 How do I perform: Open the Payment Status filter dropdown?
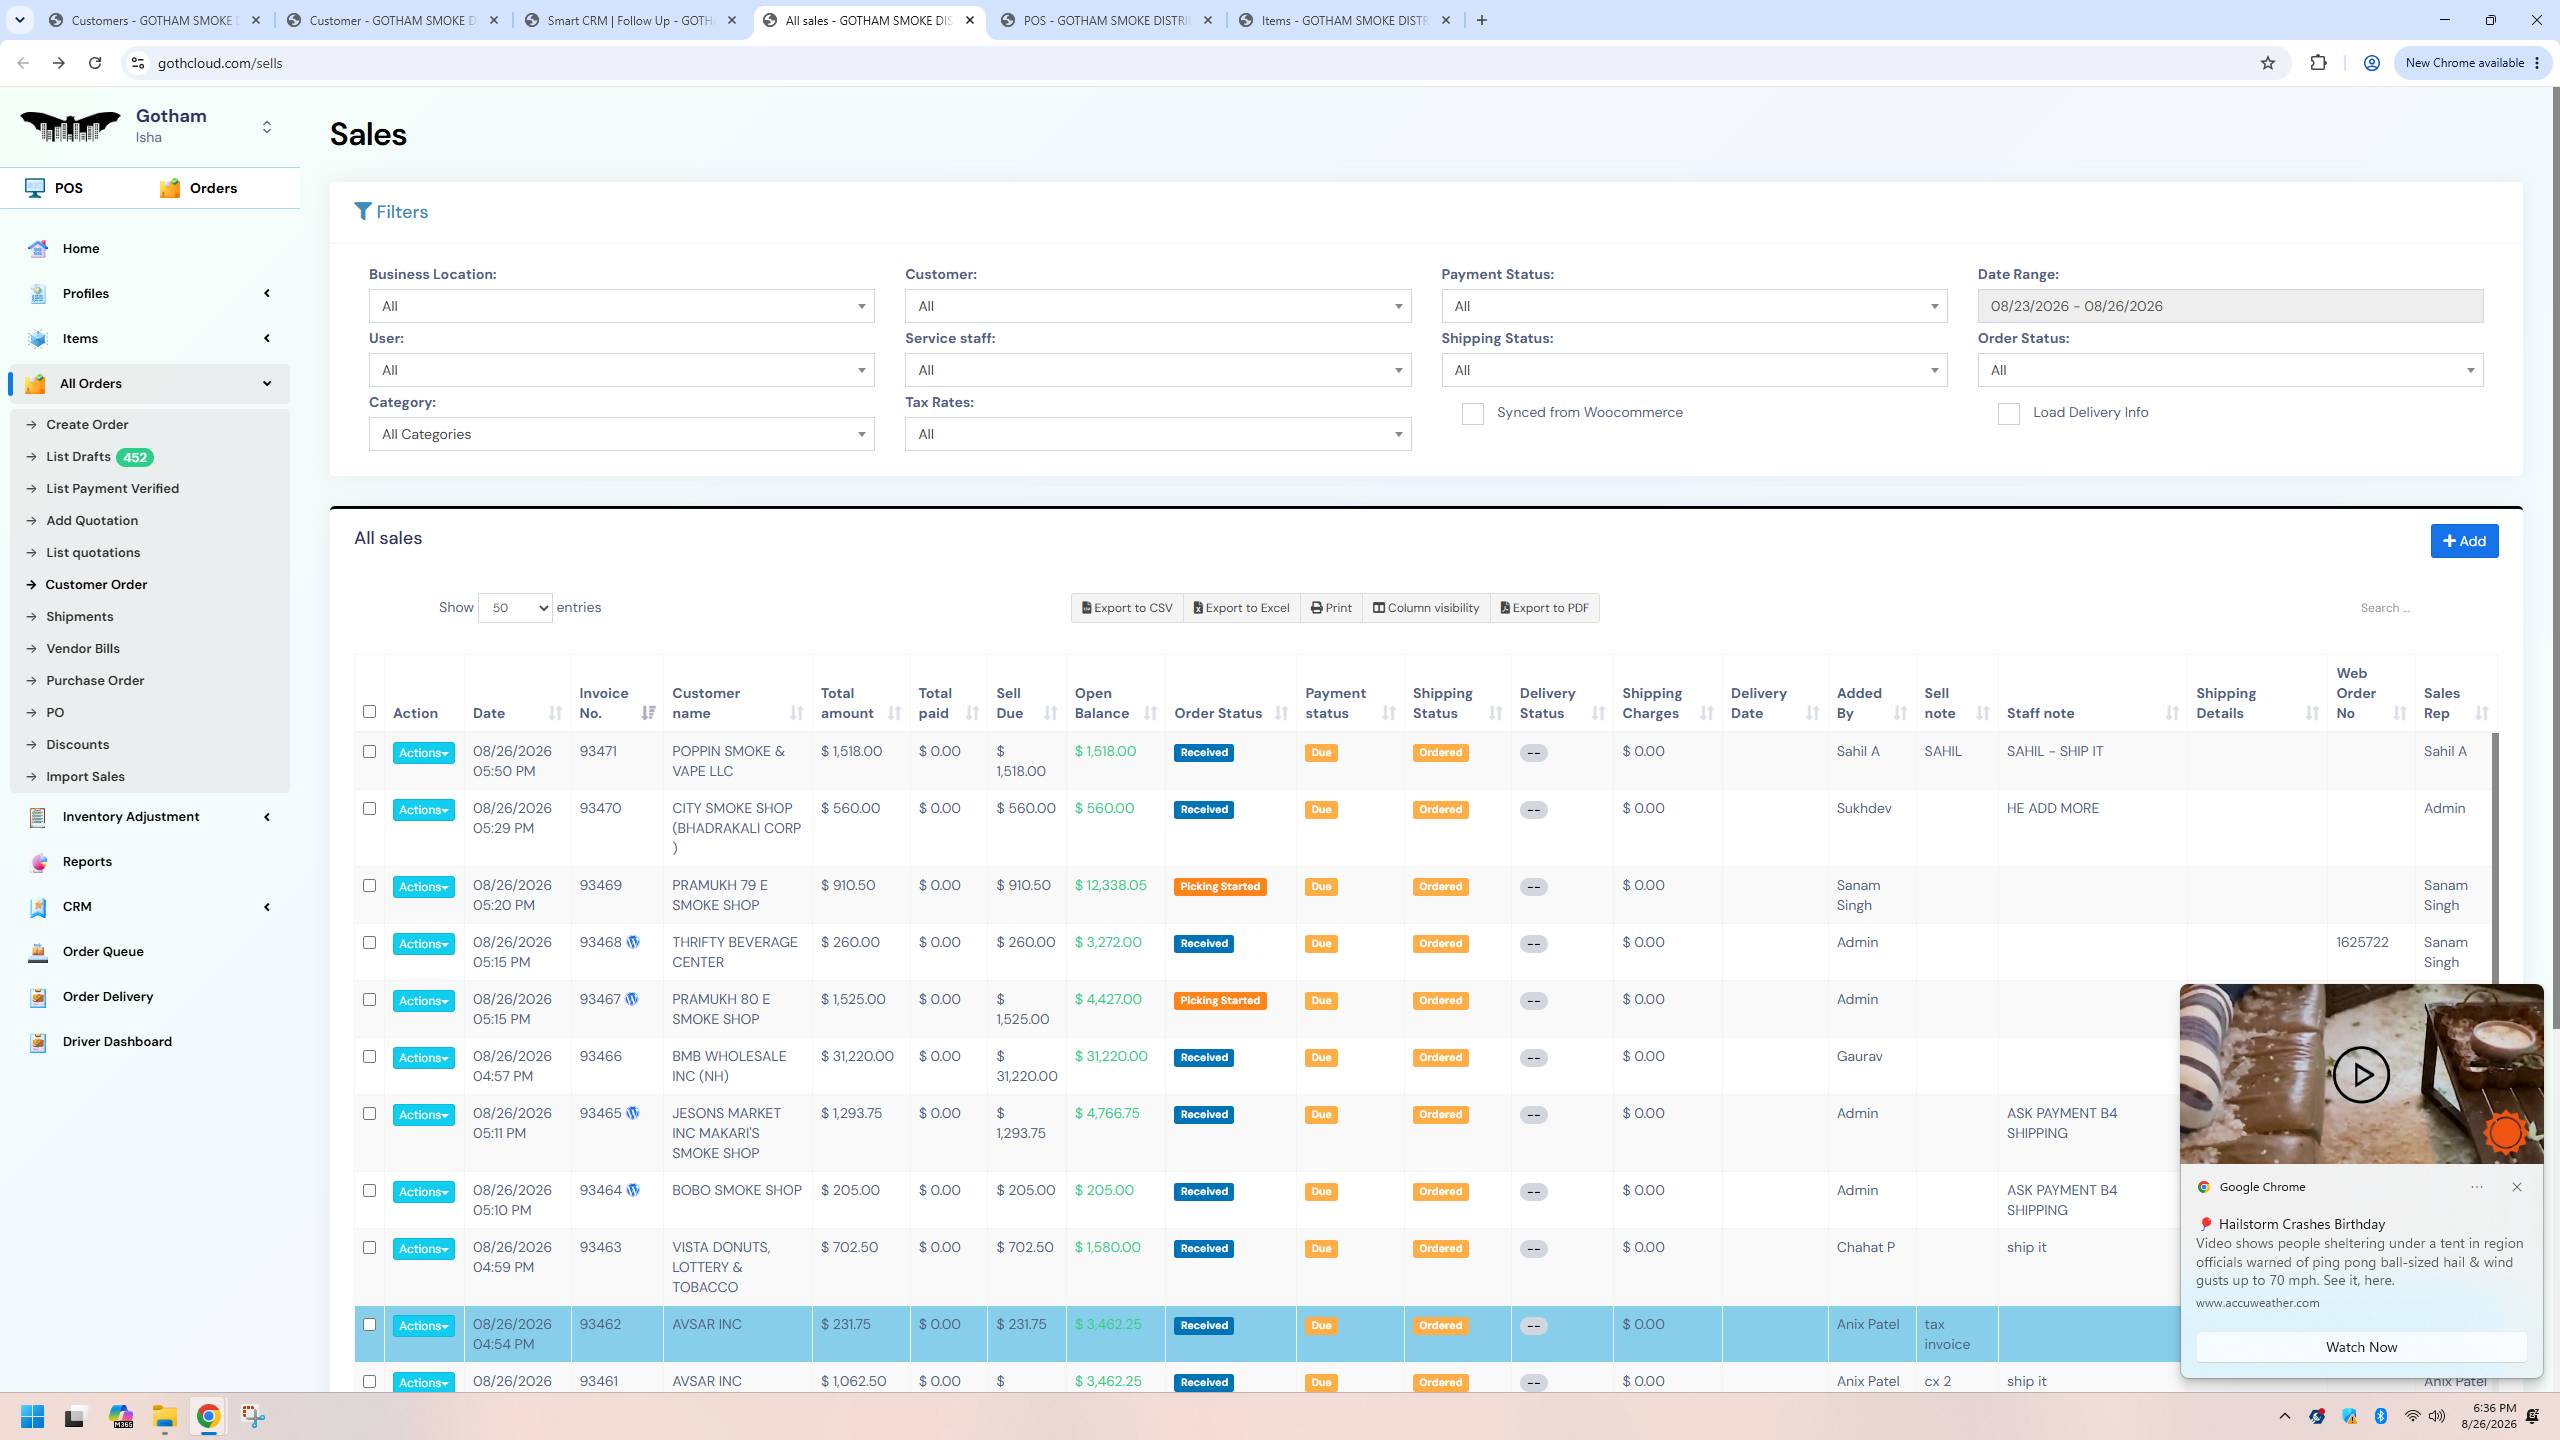pos(1694,306)
